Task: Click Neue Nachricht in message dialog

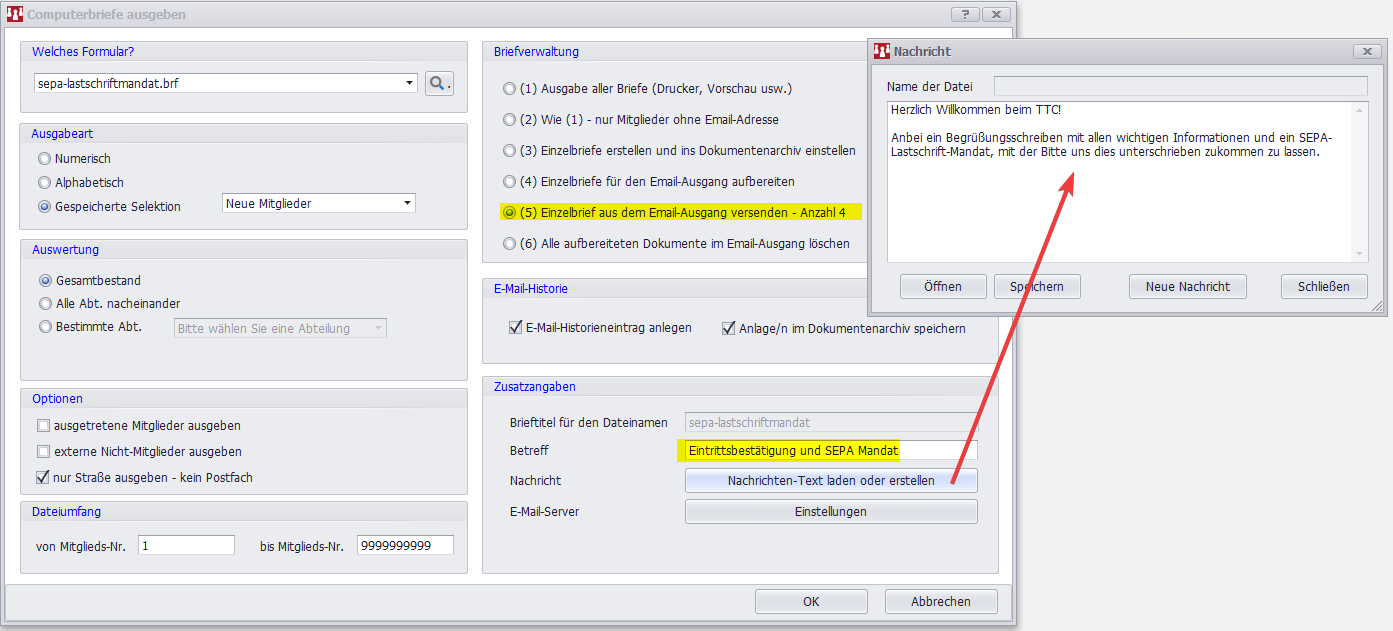Action: point(1187,287)
